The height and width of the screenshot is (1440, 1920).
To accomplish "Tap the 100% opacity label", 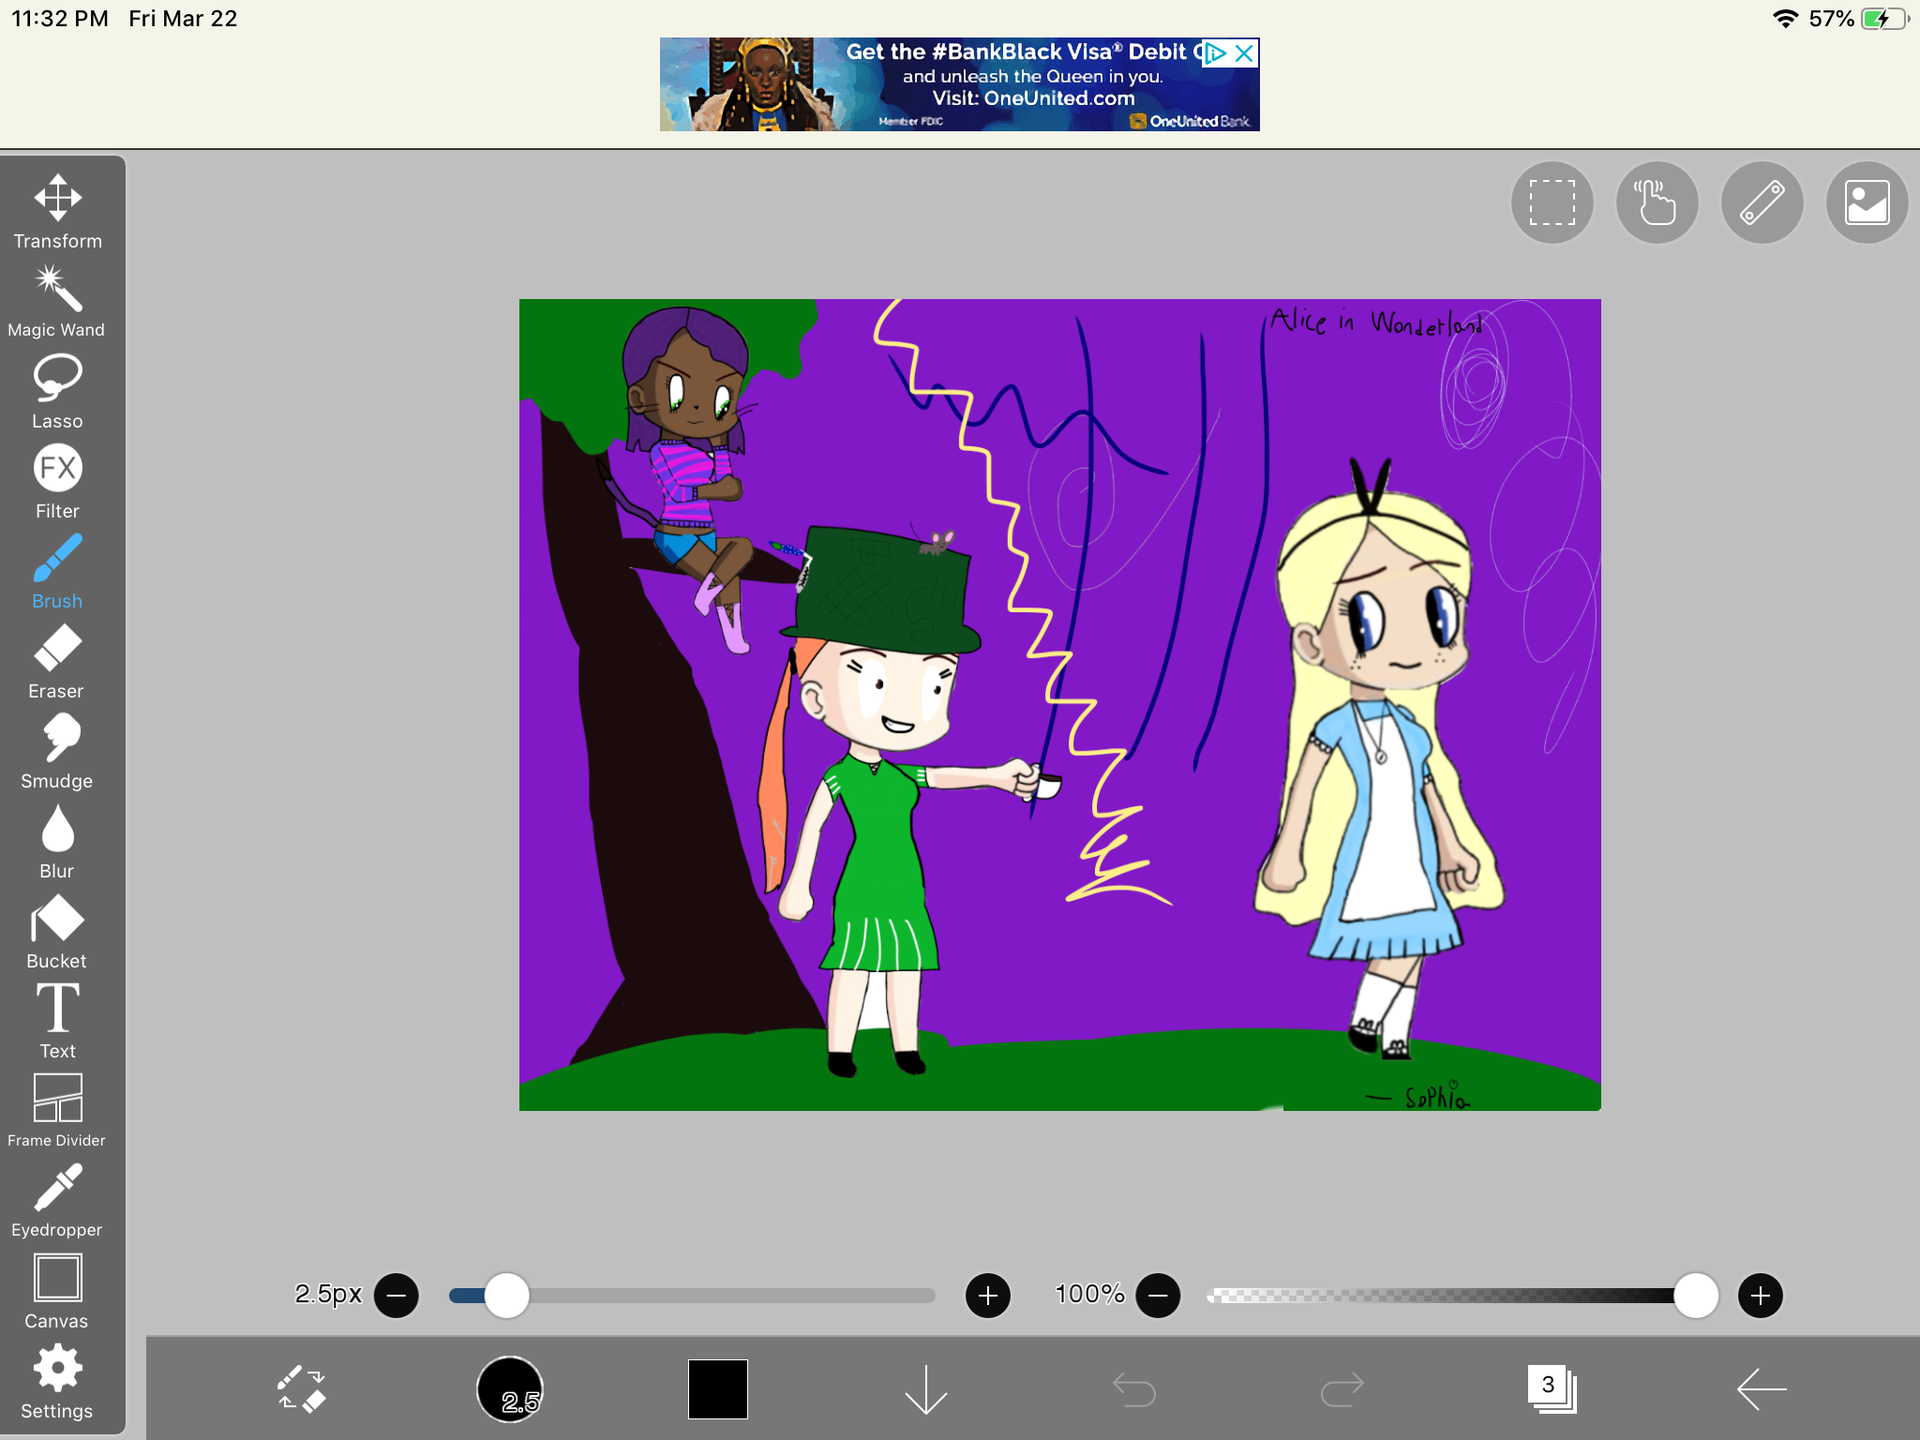I will 1090,1294.
